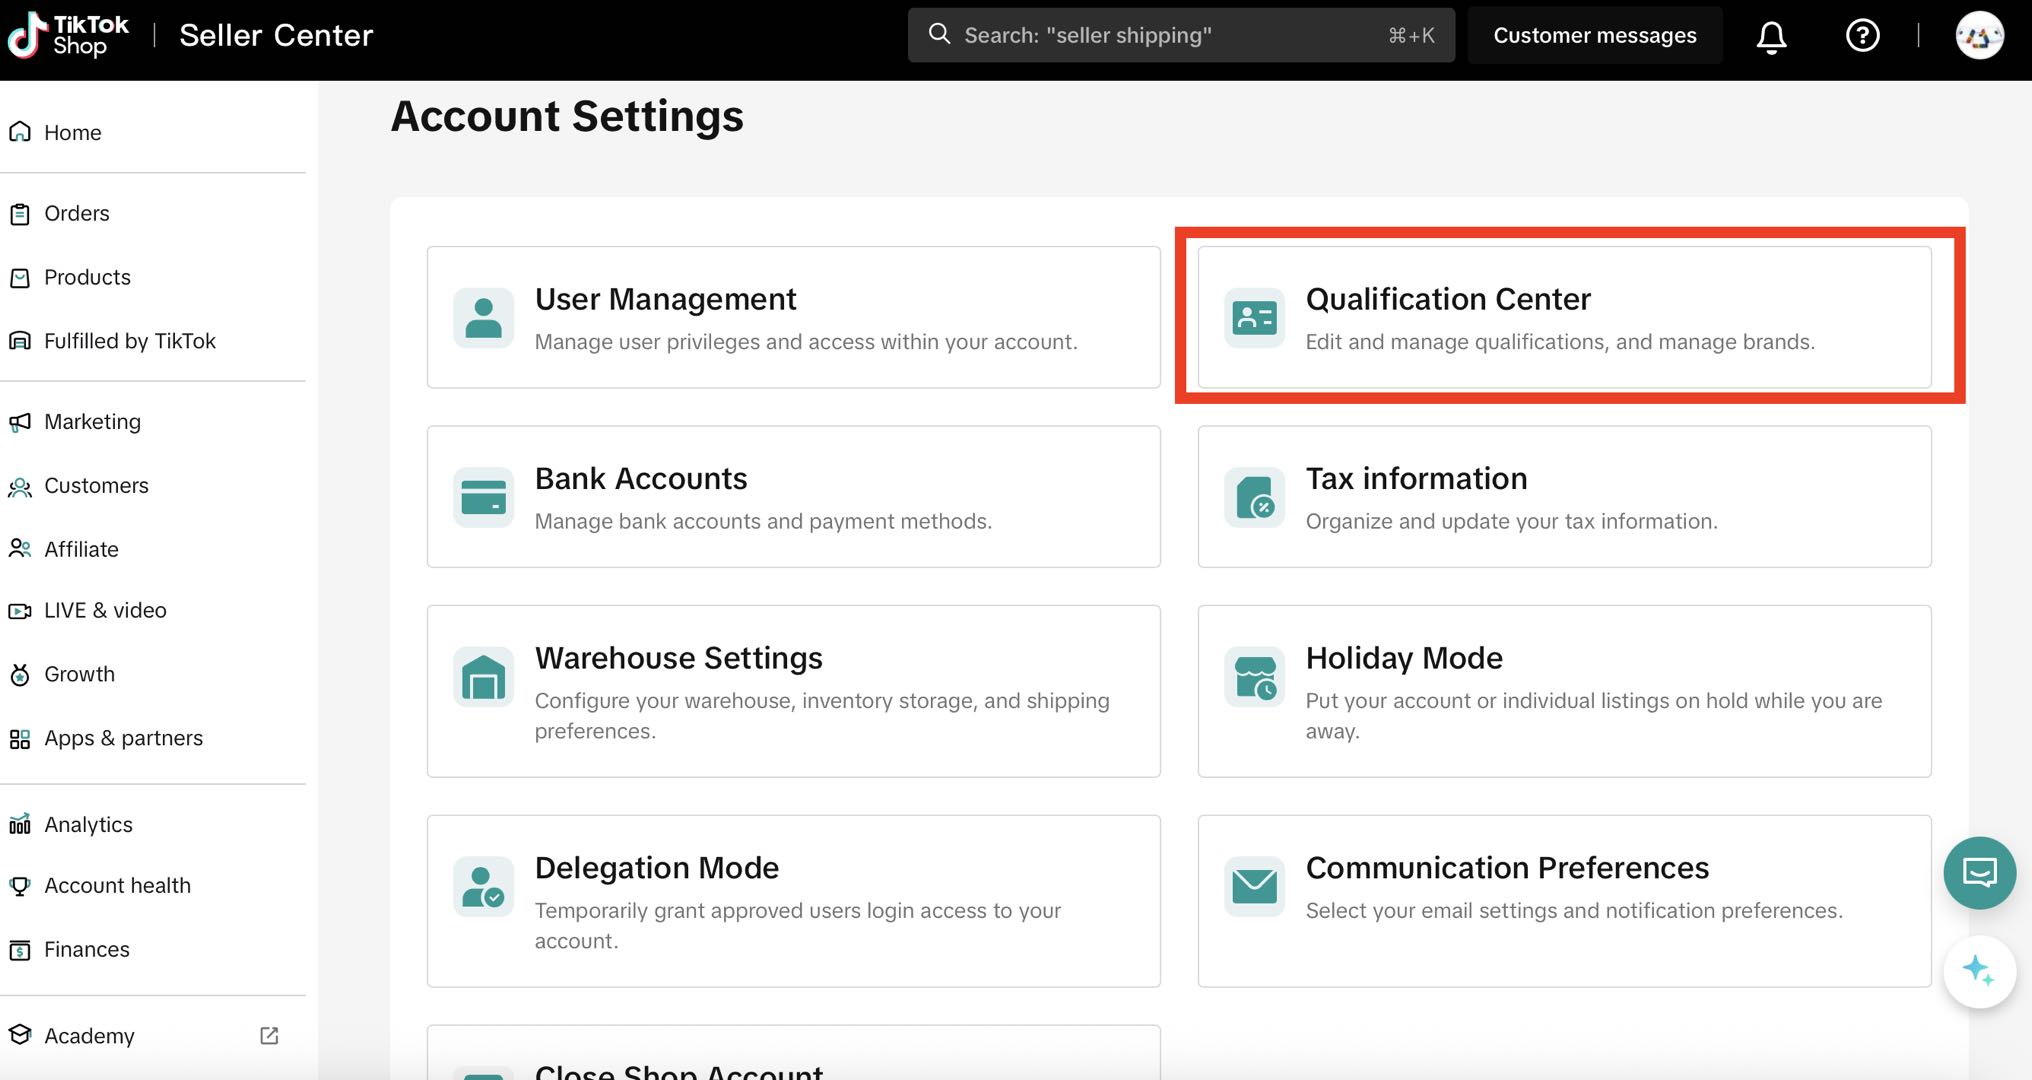This screenshot has width=2032, height=1080.
Task: Open the floating chat support button
Action: tap(1979, 872)
